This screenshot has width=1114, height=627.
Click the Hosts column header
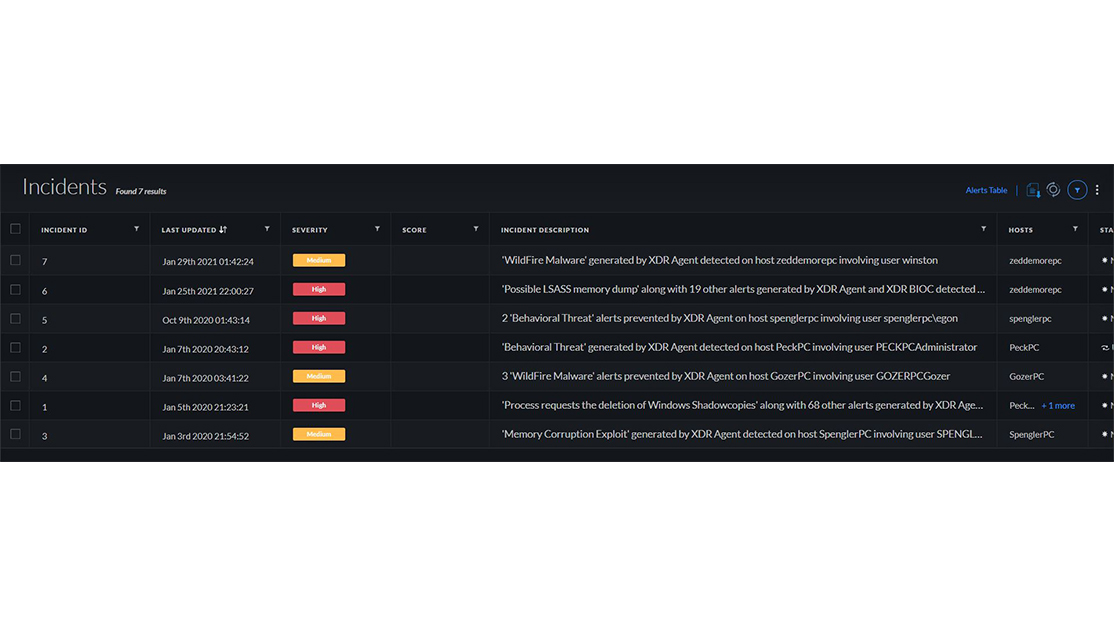1020,230
